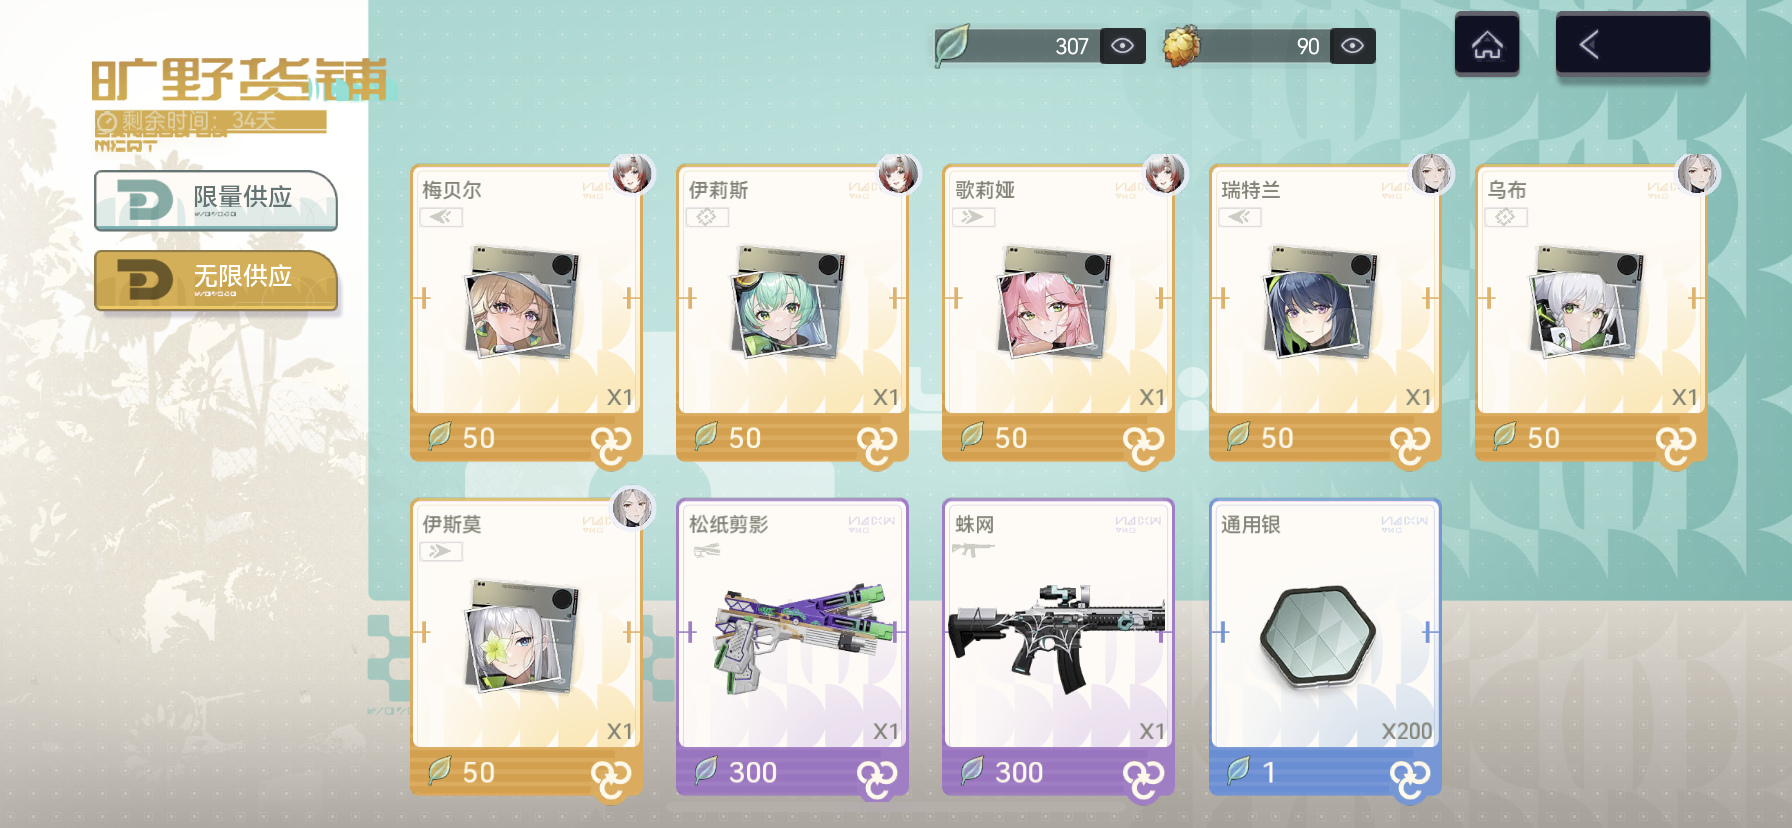Image resolution: width=1792 pixels, height=828 pixels.
Task: Tap exchange icon on 伊莉斯 card
Action: point(876,444)
